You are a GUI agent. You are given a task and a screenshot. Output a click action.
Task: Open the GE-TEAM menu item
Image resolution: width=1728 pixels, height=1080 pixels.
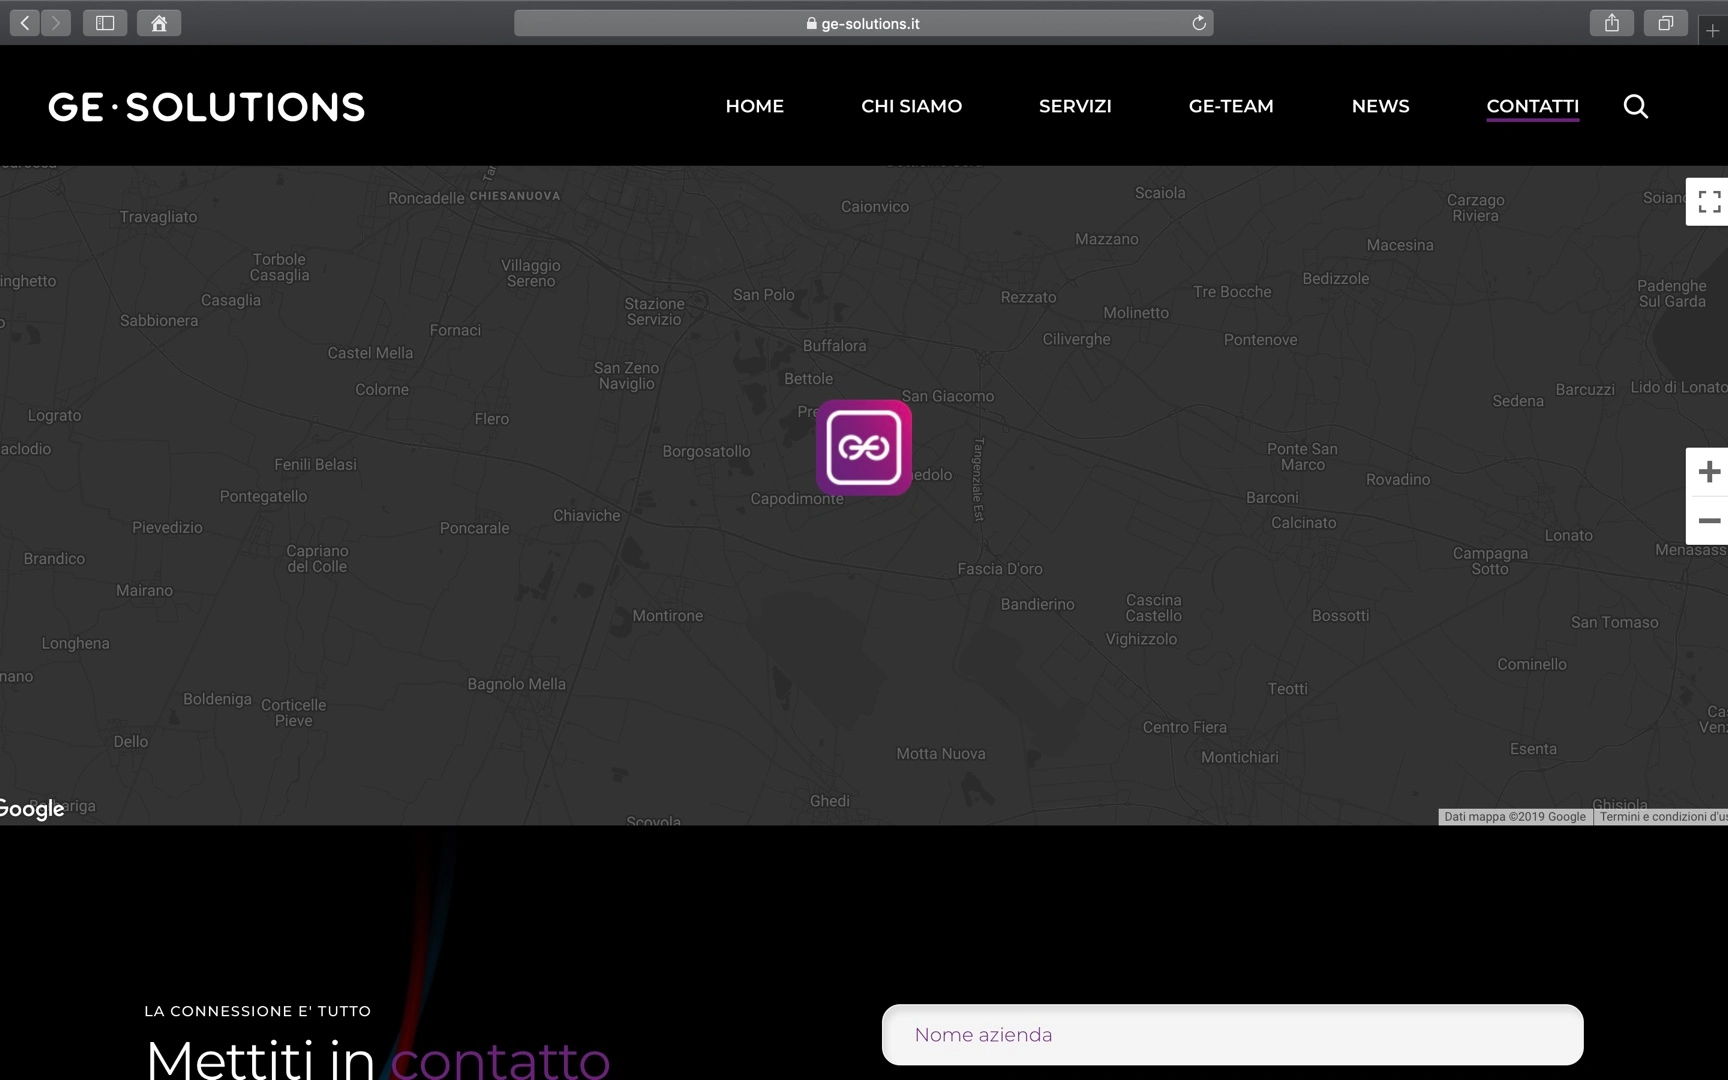click(x=1231, y=106)
